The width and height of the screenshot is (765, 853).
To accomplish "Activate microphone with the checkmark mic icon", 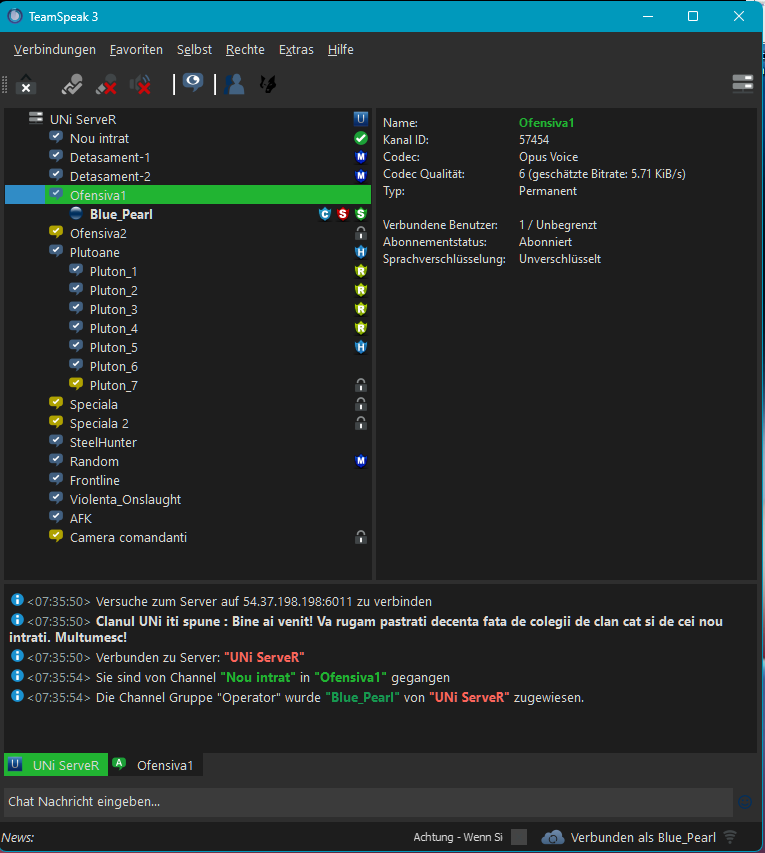I will [x=72, y=84].
